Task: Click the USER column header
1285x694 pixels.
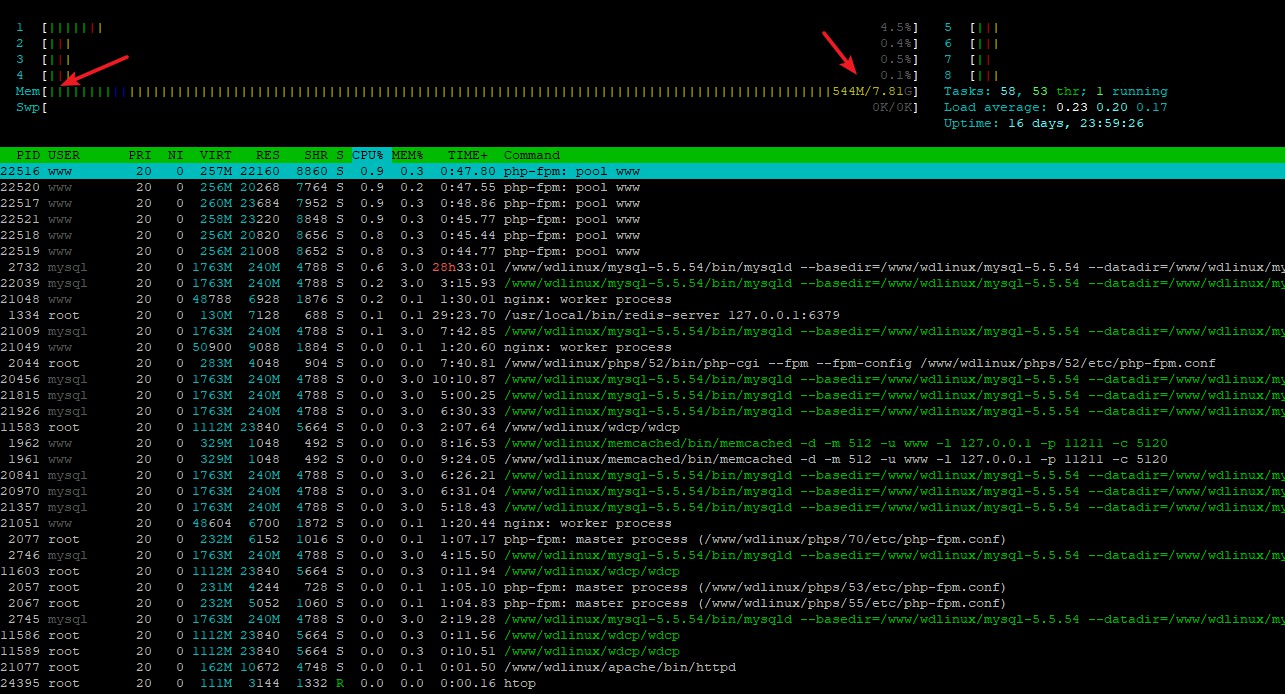Action: [x=64, y=155]
